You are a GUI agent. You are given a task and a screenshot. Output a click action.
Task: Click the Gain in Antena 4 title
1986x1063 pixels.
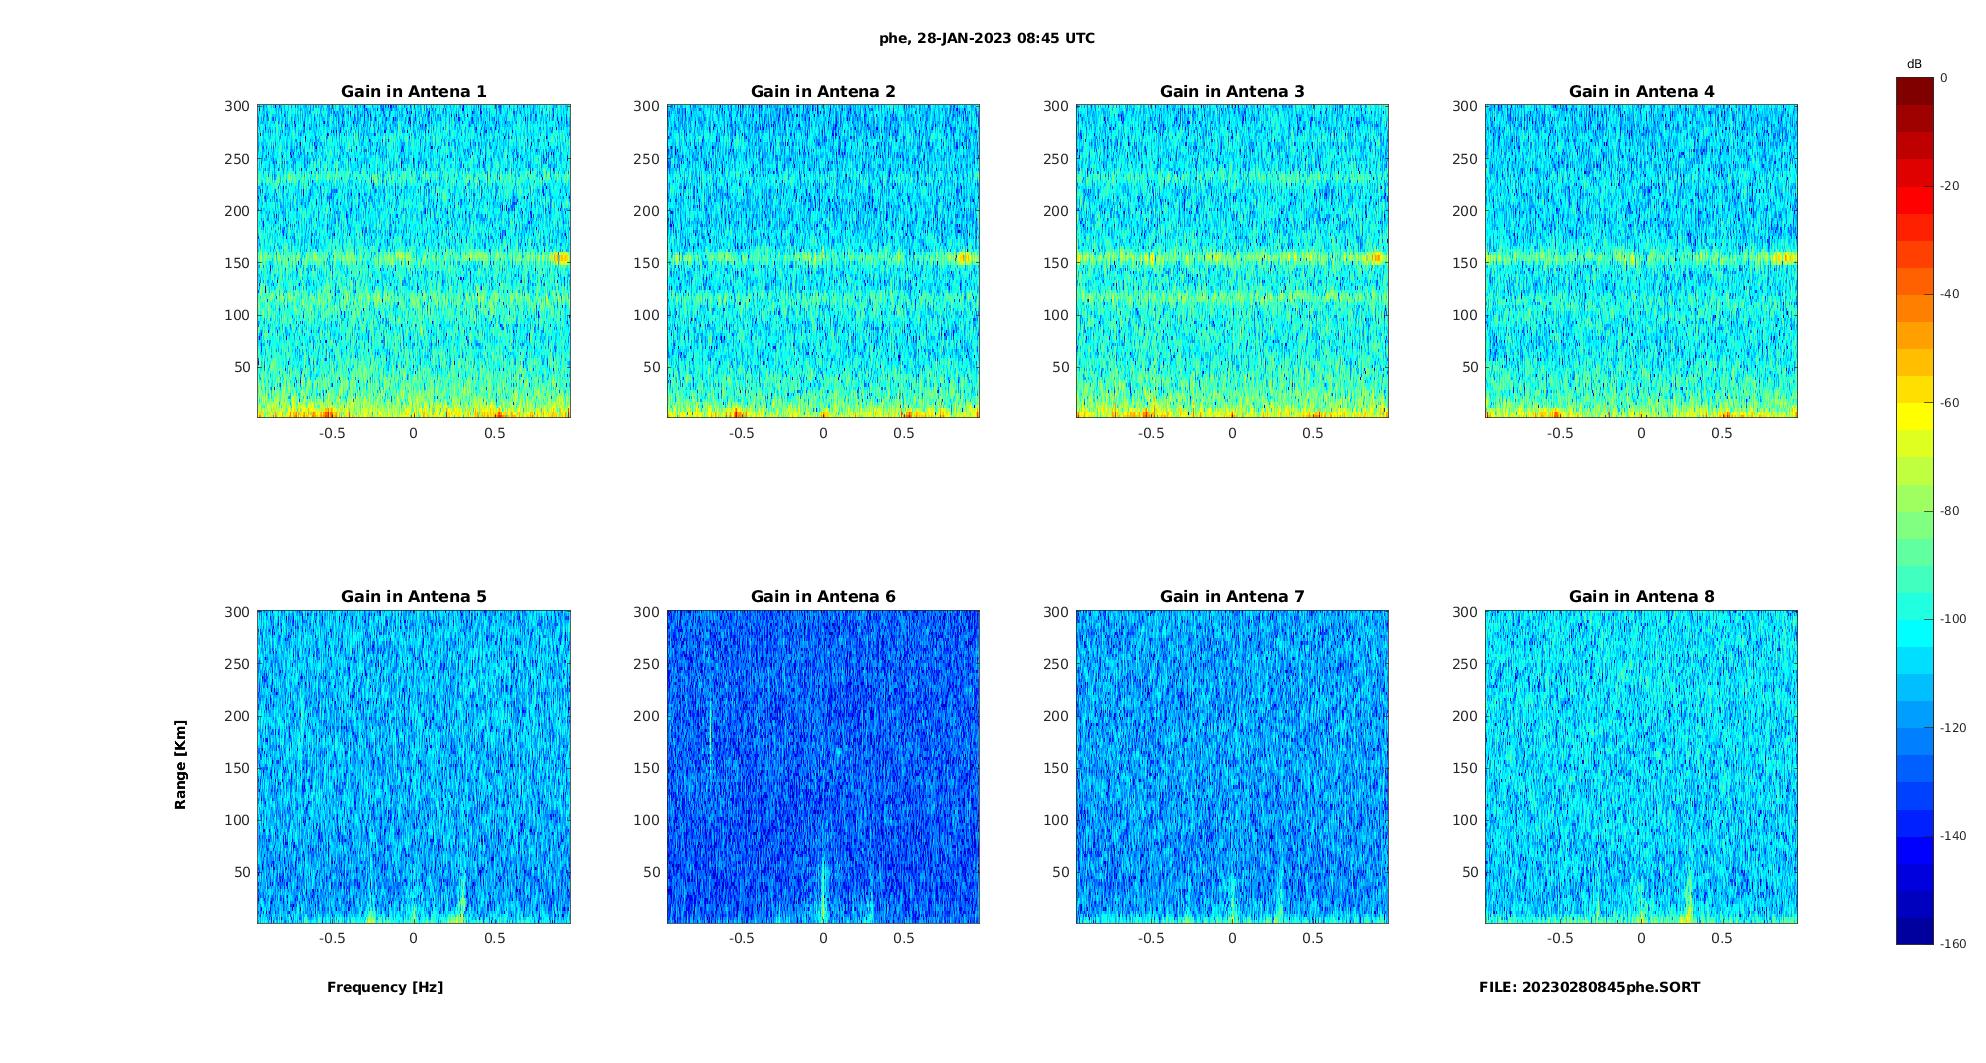[1641, 91]
